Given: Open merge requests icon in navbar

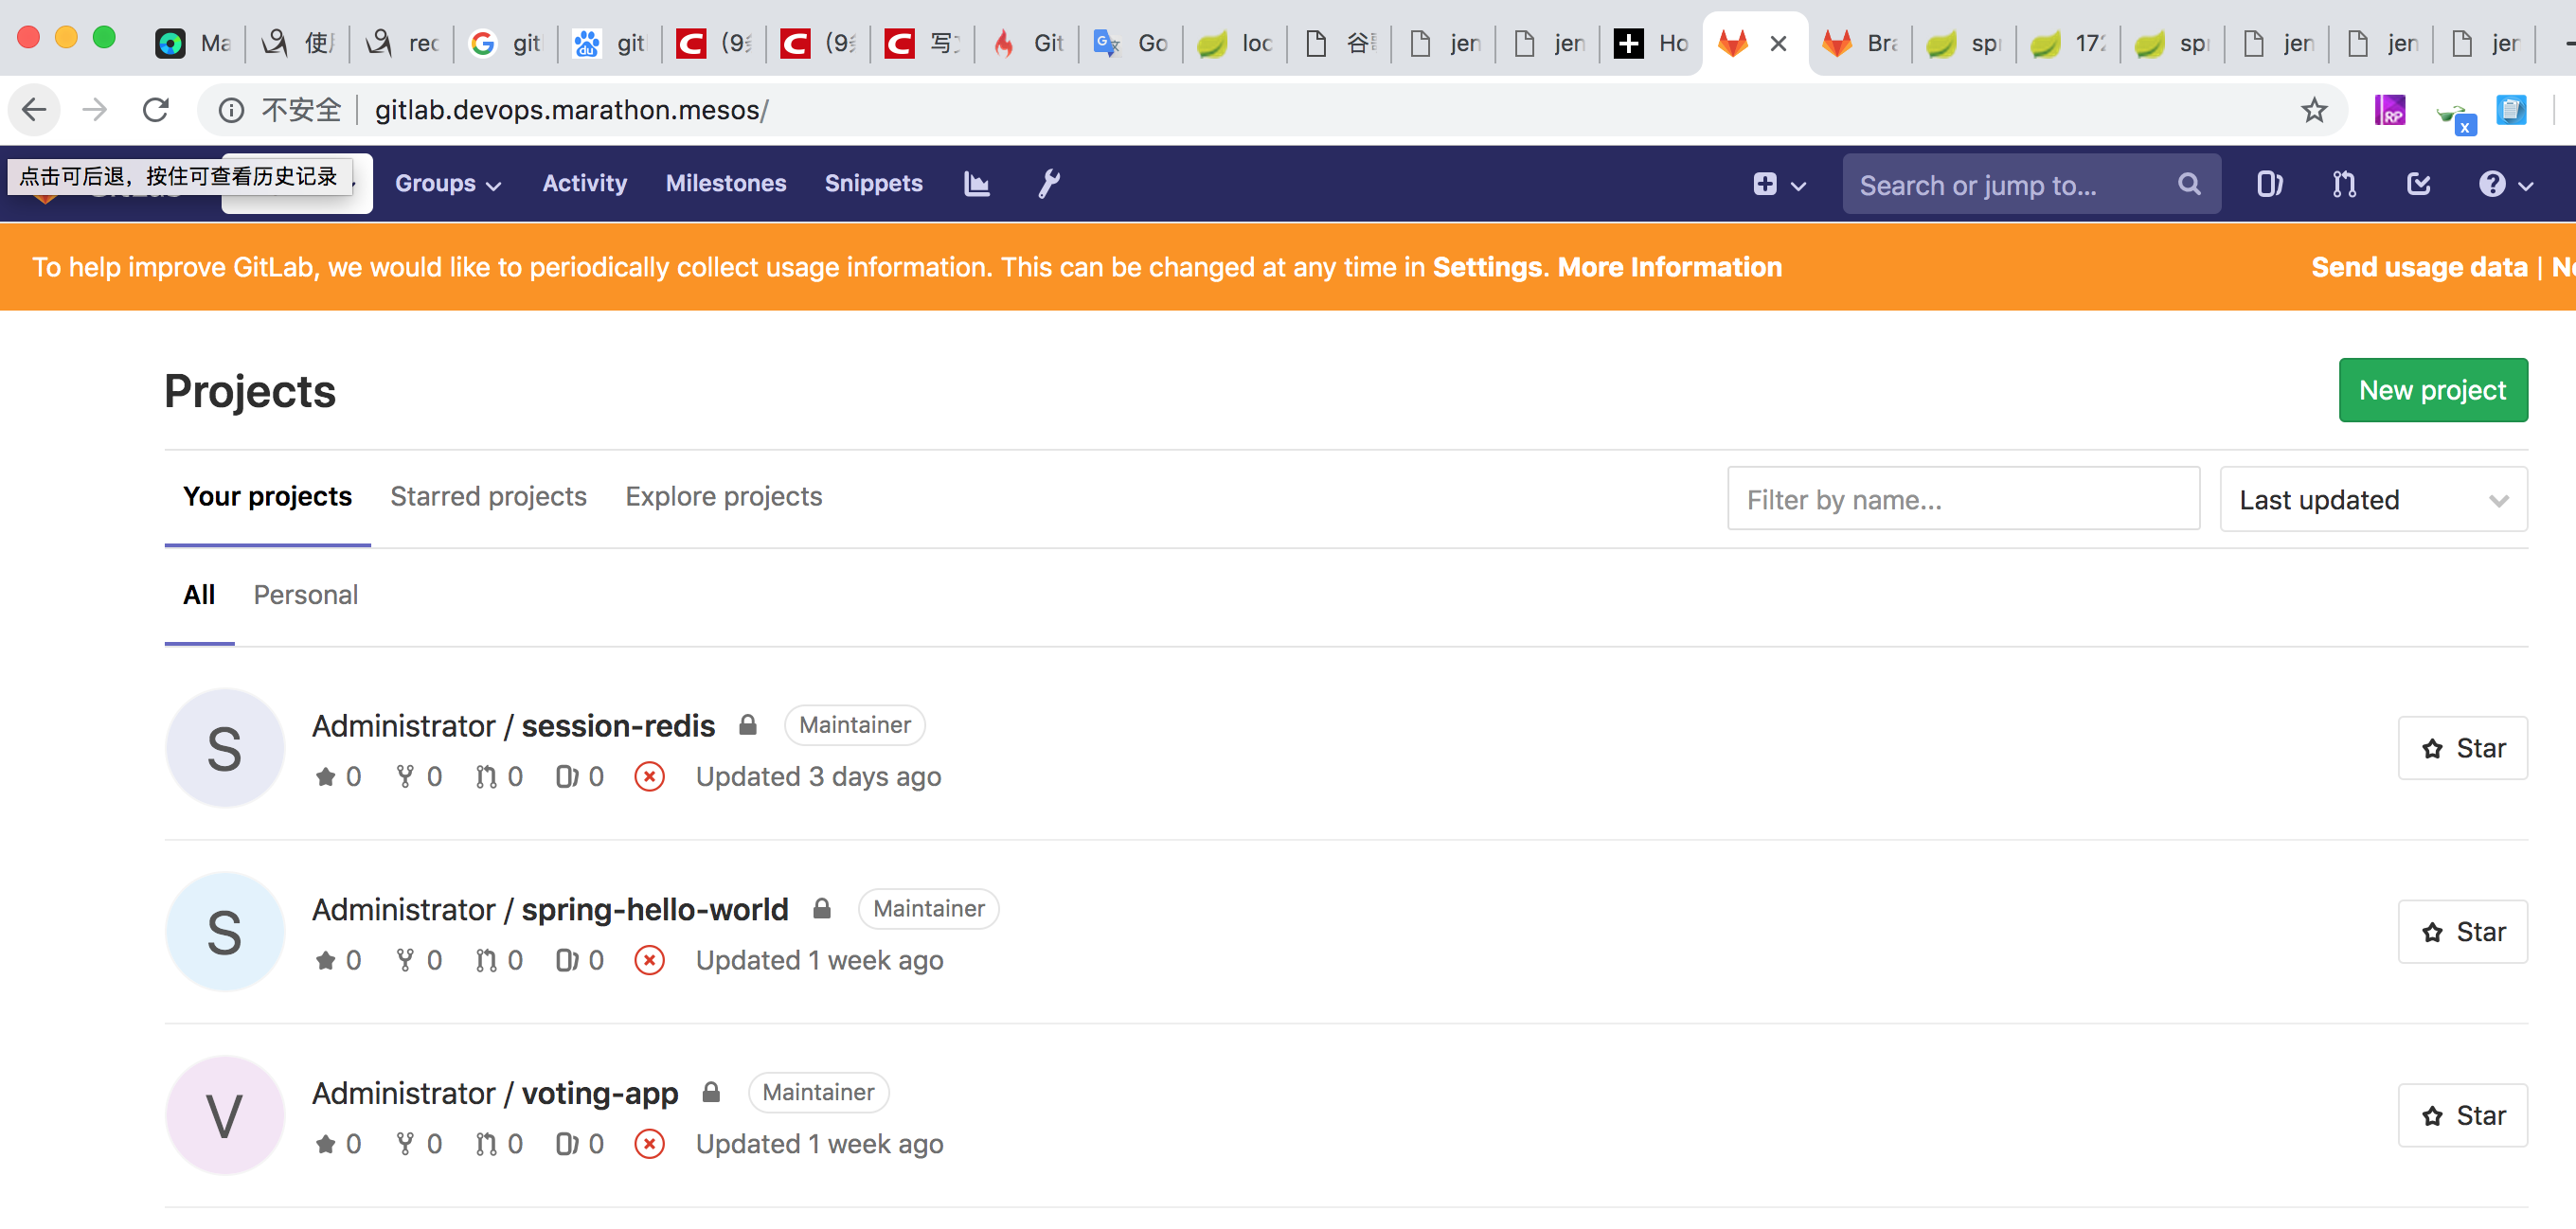Looking at the screenshot, I should [x=2344, y=185].
